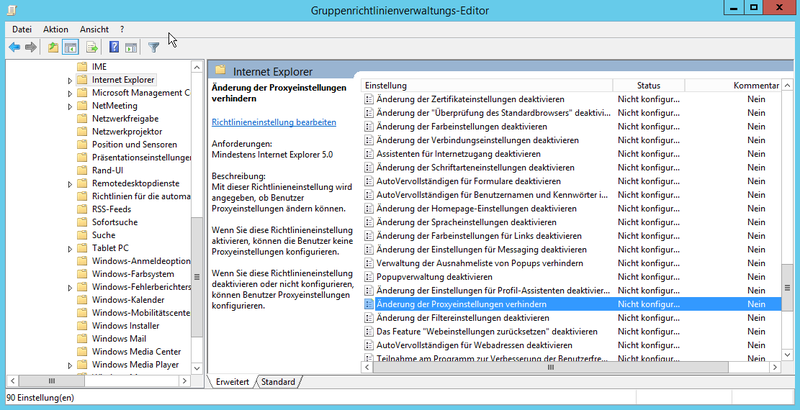Open the Datei menu
This screenshot has height=410, width=800.
(22, 29)
